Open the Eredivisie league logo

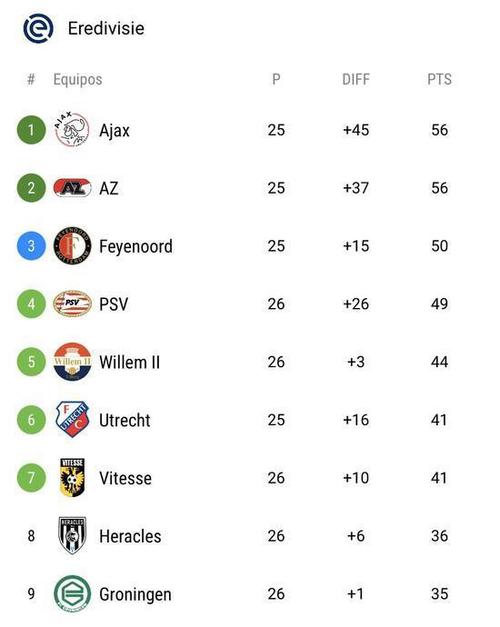pos(38,28)
